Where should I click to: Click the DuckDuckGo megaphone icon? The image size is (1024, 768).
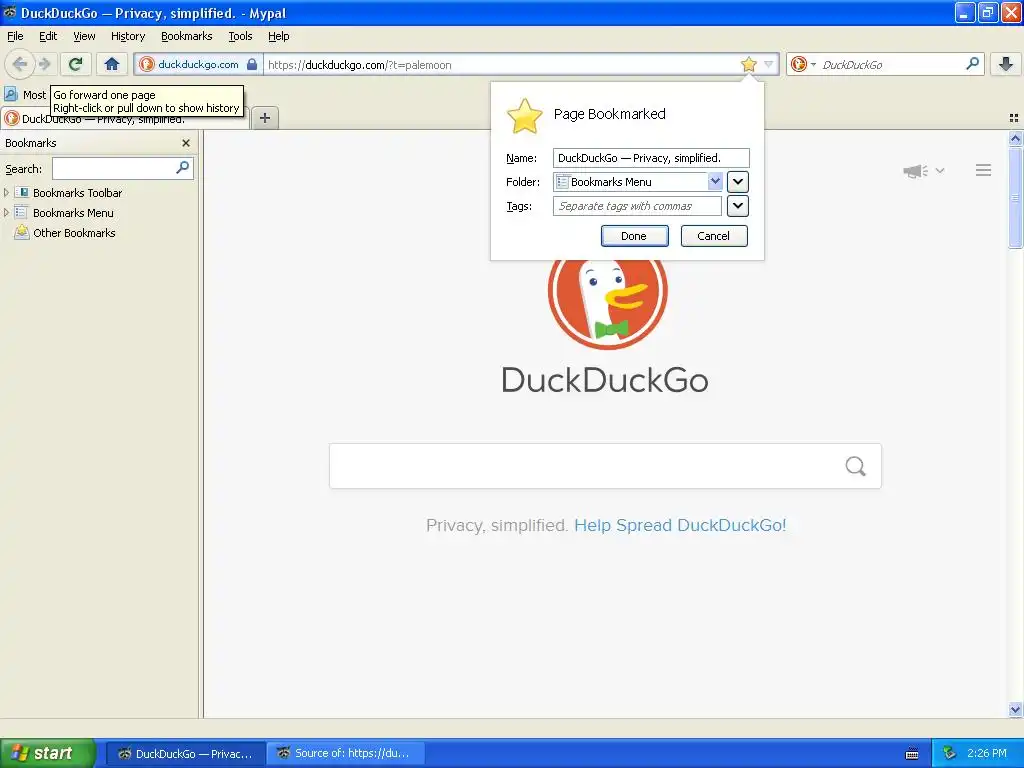[916, 171]
